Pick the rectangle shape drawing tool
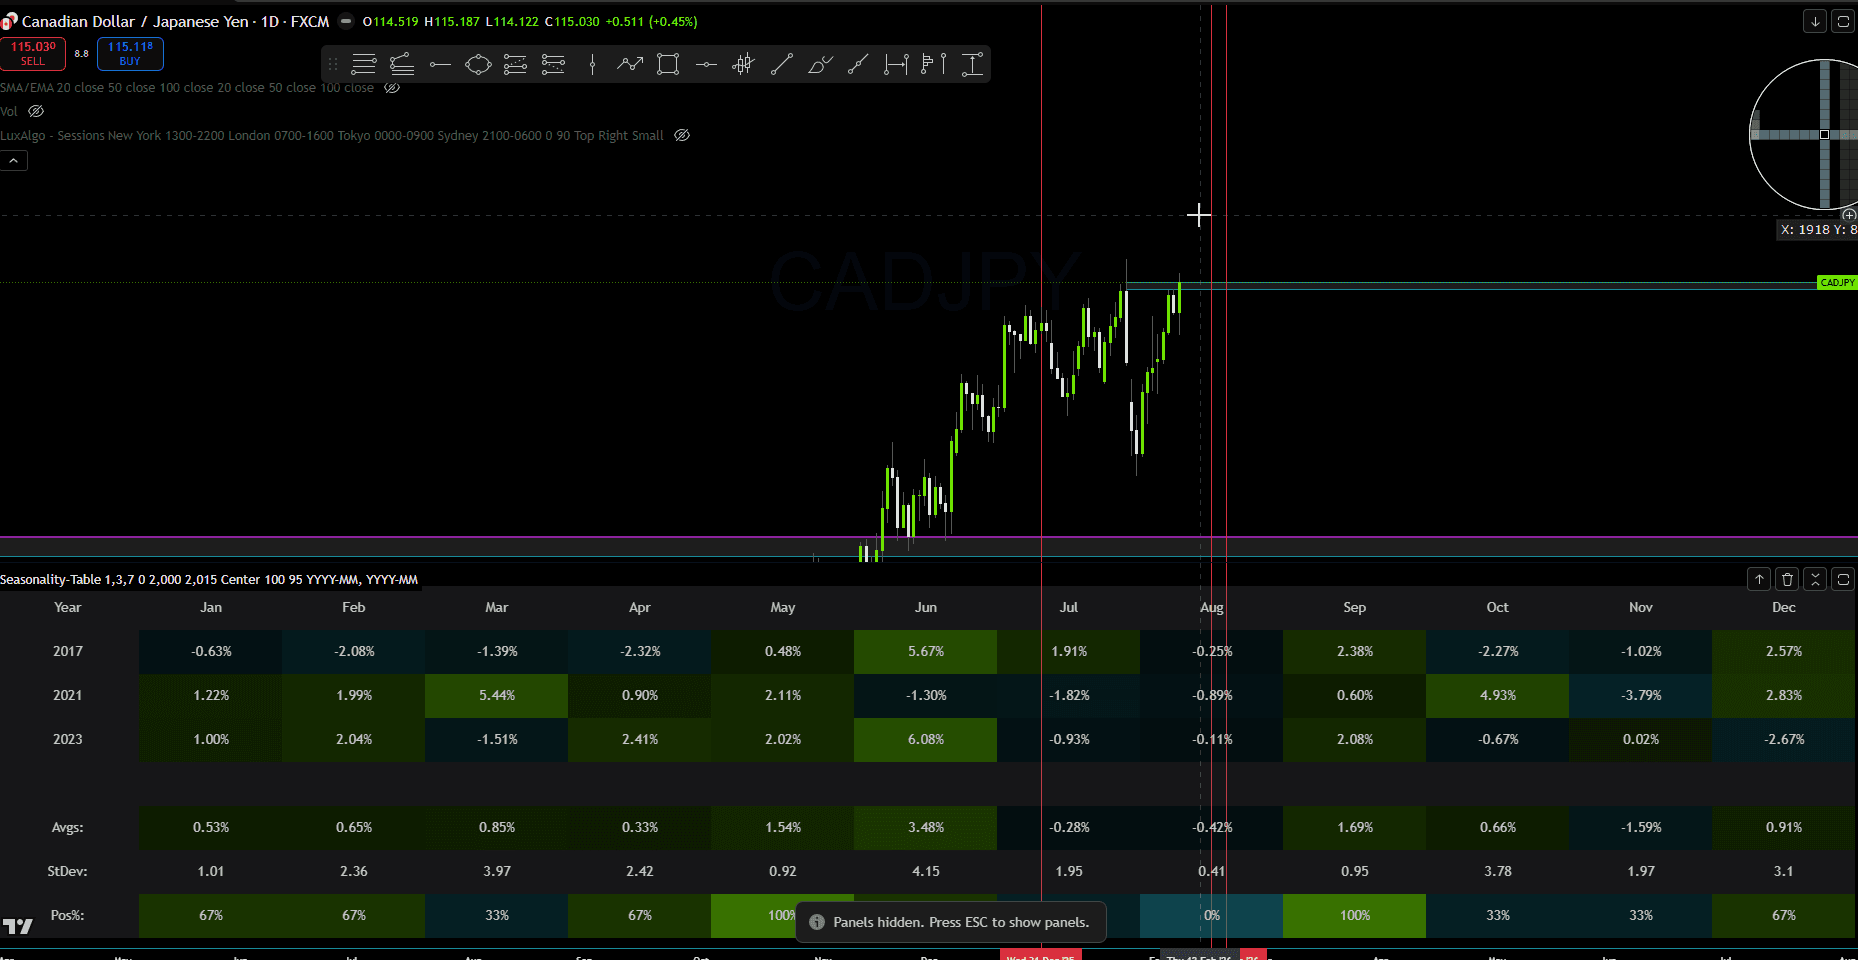 click(x=668, y=65)
